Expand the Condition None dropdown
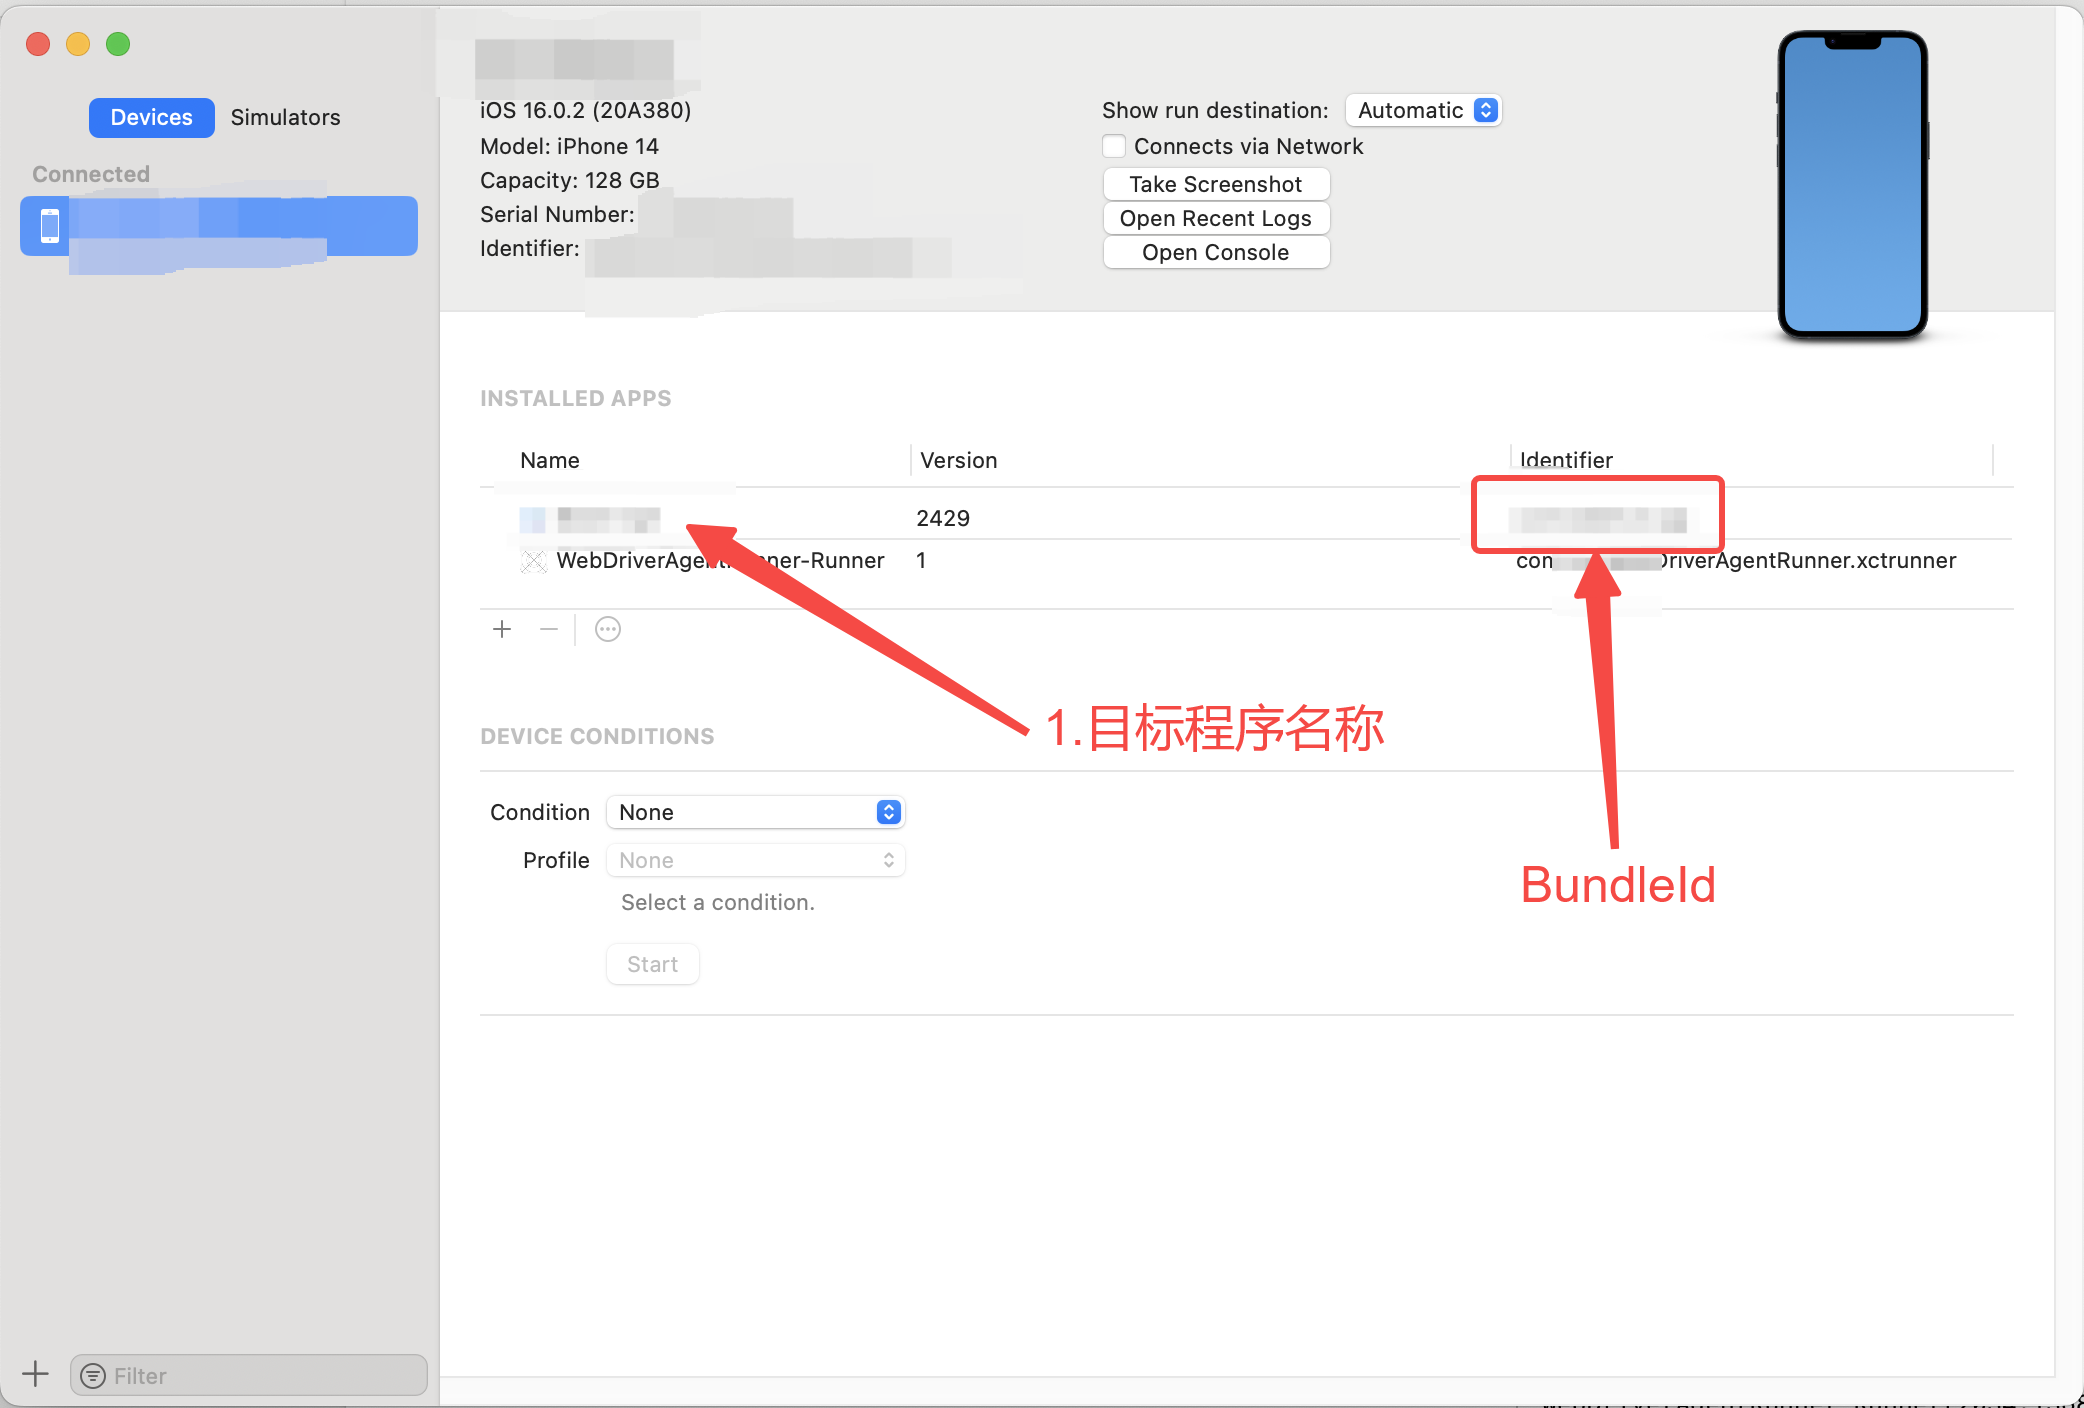This screenshot has width=2084, height=1408. 756,812
